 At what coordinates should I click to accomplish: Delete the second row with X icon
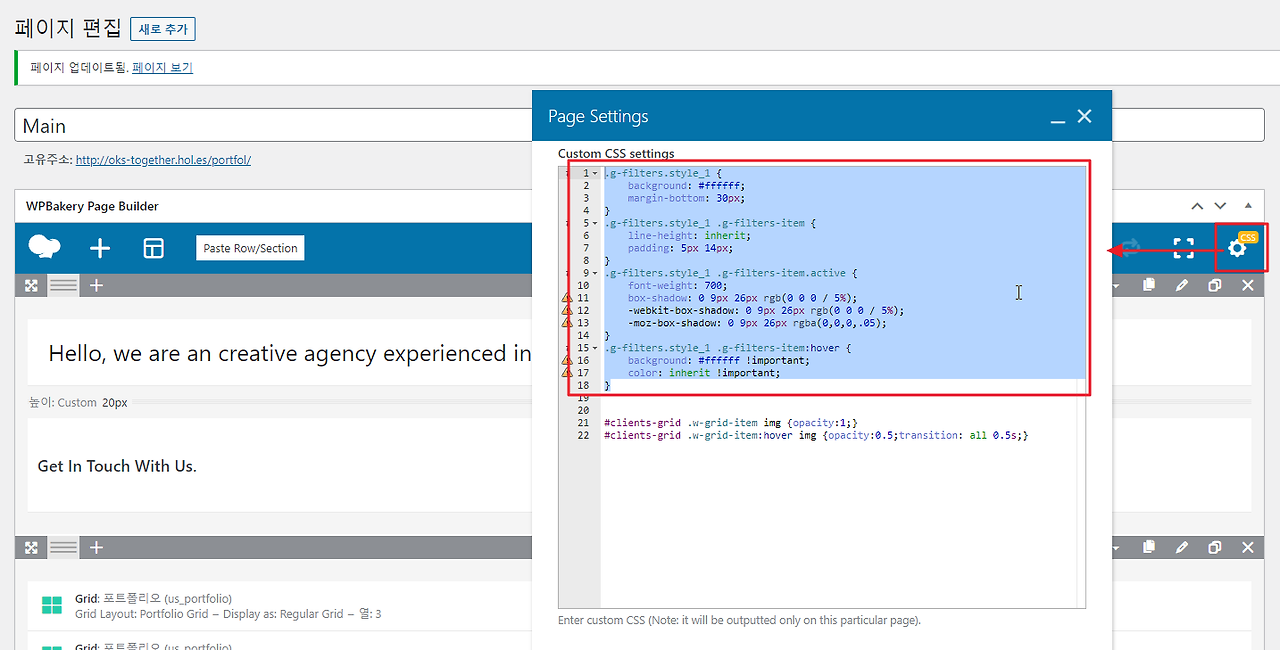tap(1248, 547)
